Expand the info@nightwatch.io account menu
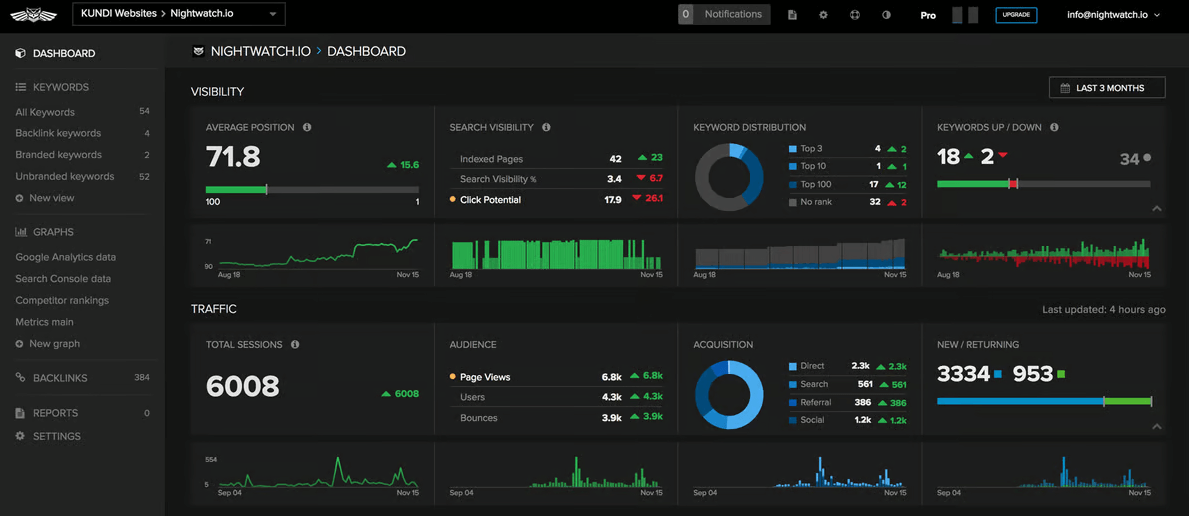The width and height of the screenshot is (1189, 516). click(x=1113, y=14)
